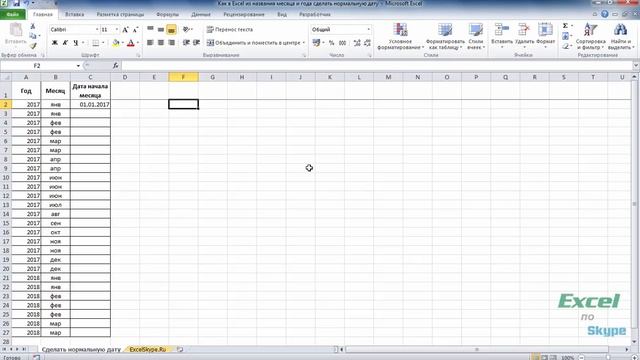The height and width of the screenshot is (360, 640).
Task: Click the Fill down icon
Action: (565, 36)
